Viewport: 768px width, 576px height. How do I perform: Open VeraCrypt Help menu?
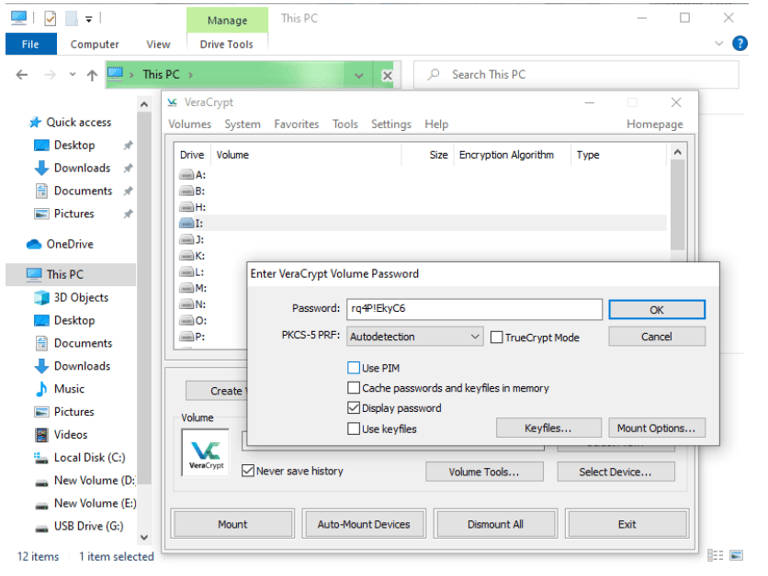pyautogui.click(x=436, y=124)
